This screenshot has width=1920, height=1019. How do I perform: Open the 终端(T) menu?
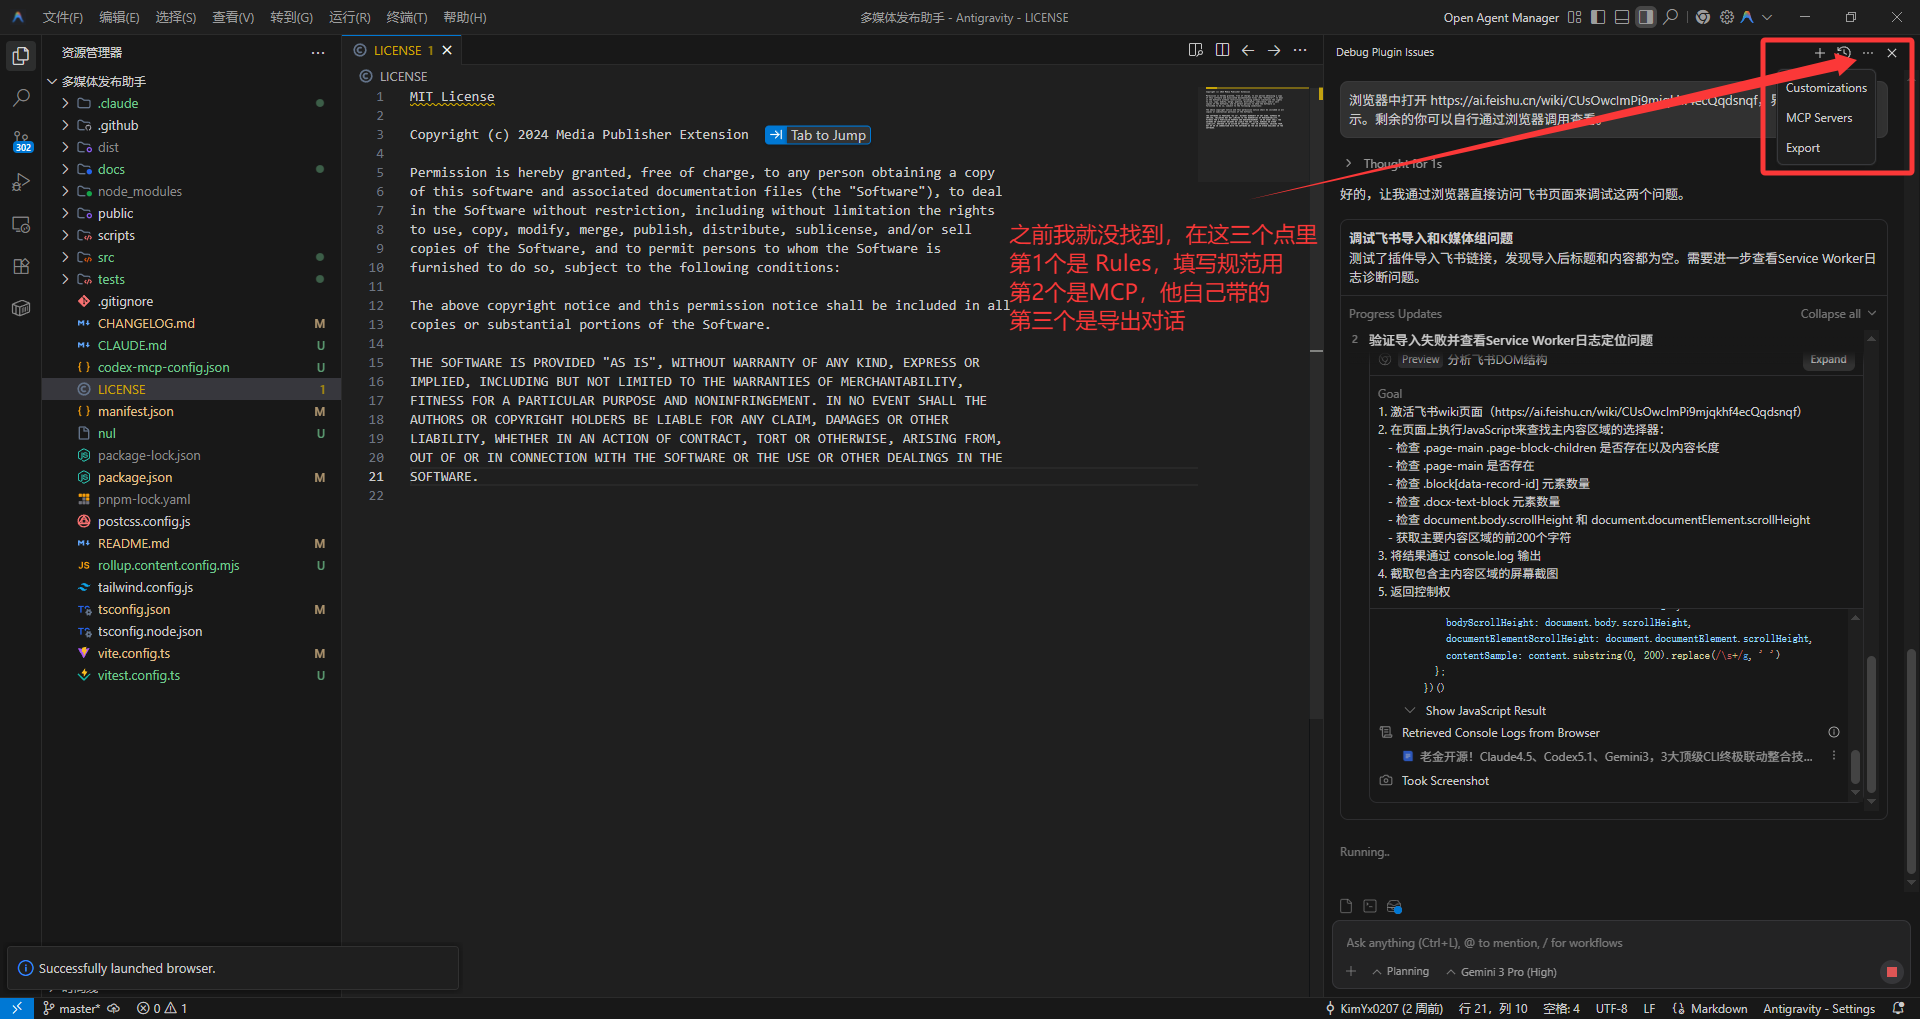[x=406, y=17]
